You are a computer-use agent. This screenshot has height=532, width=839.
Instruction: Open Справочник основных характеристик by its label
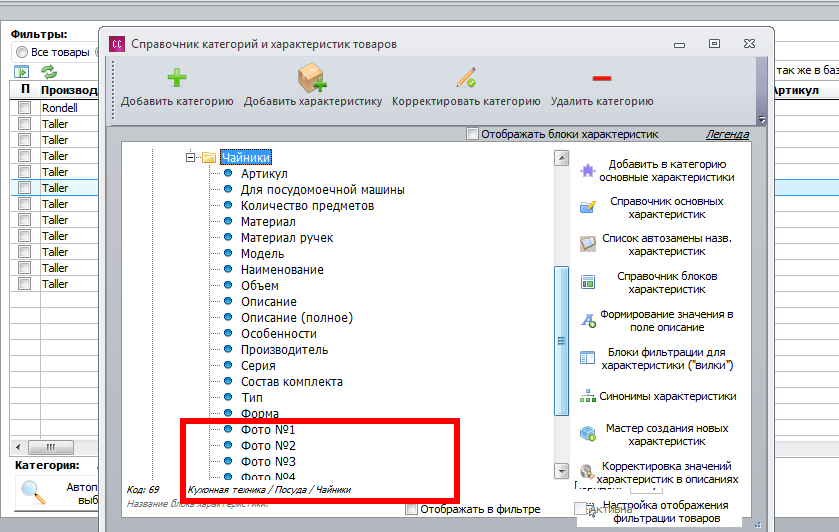tap(667, 208)
